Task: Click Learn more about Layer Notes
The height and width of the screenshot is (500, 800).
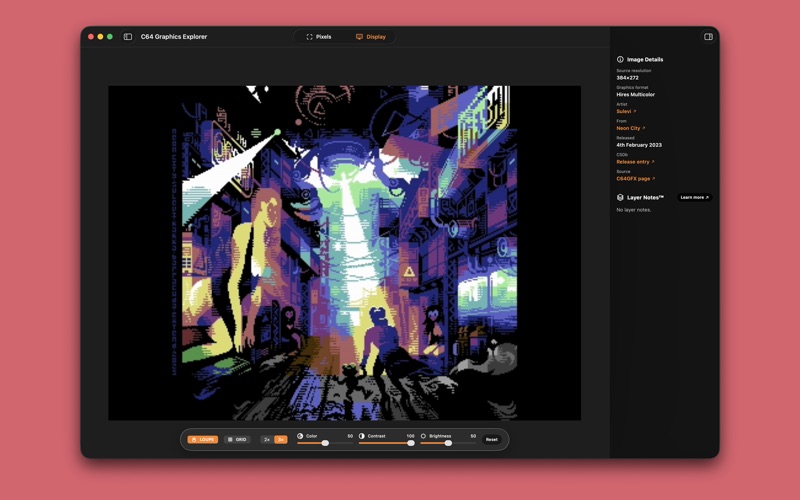Action: (694, 197)
